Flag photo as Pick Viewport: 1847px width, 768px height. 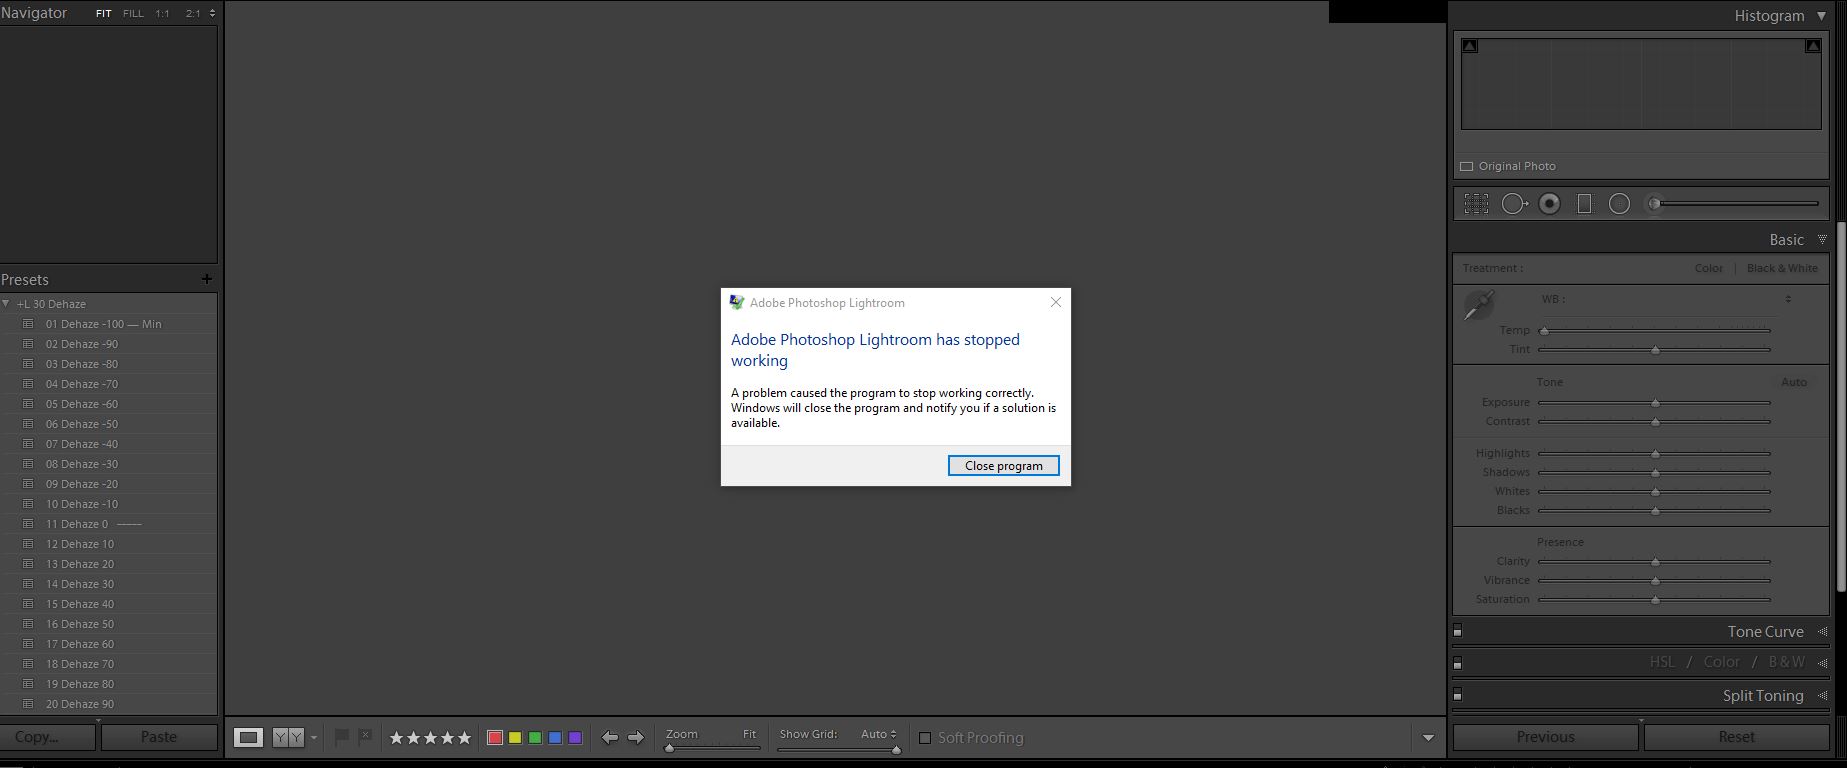341,737
